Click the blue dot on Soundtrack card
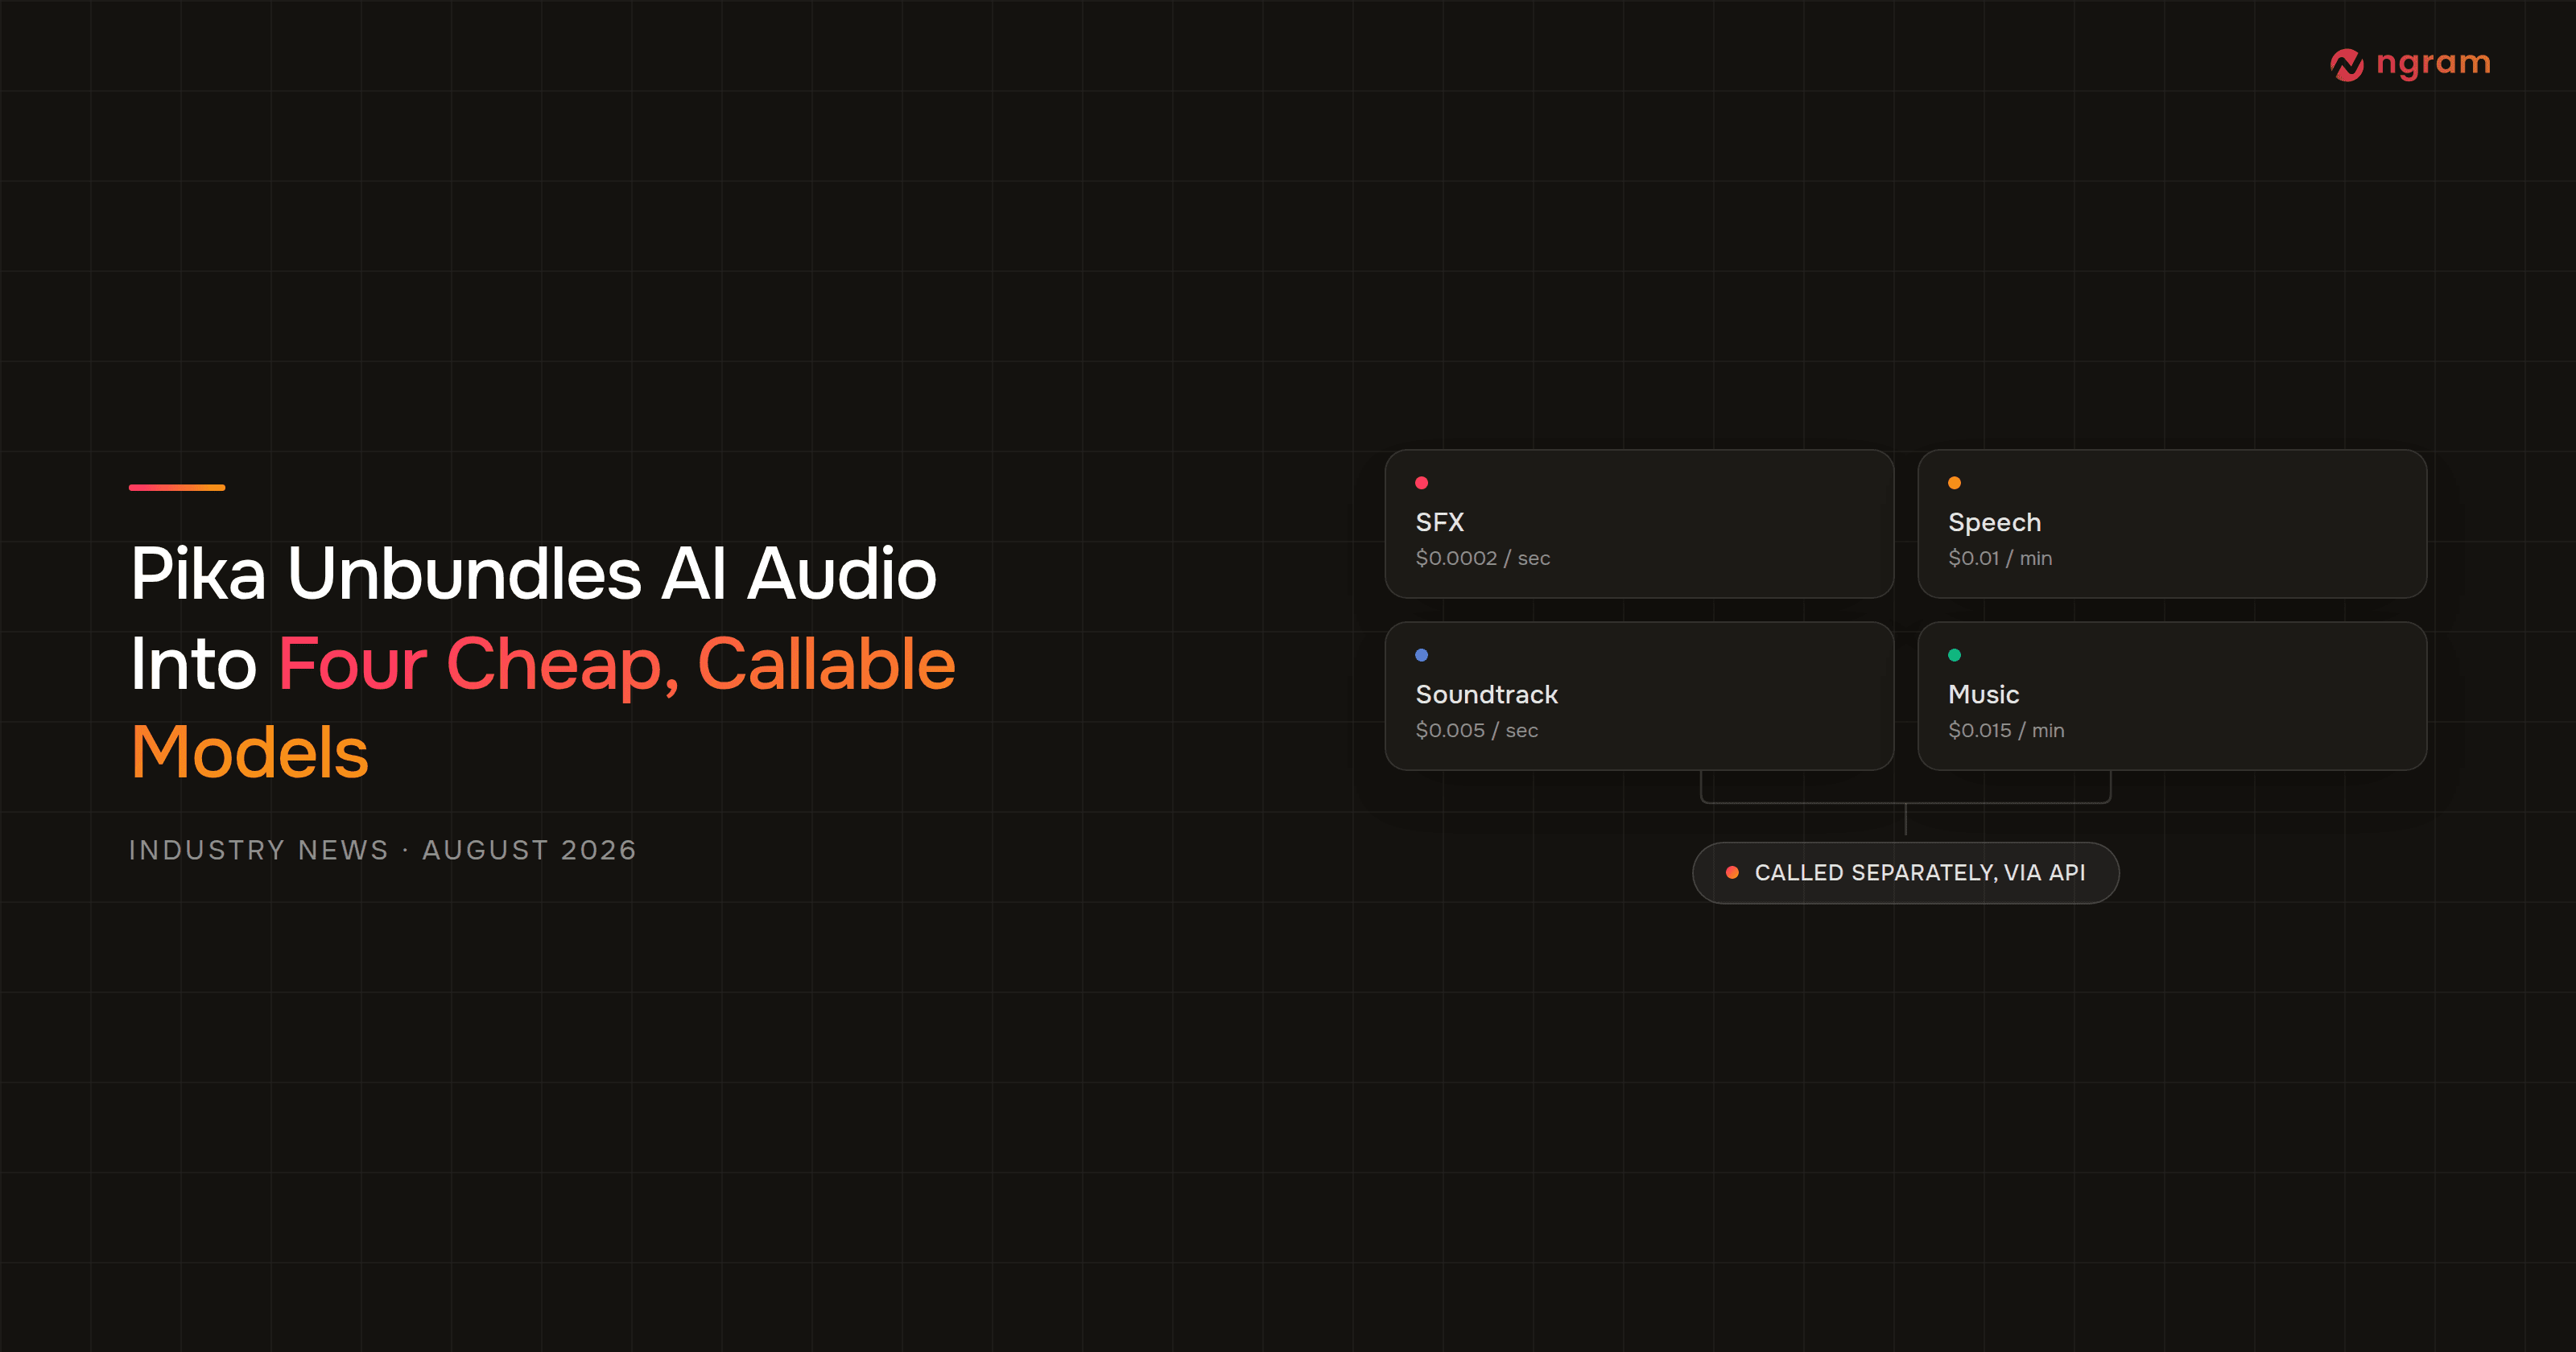2576x1352 pixels. pos(1421,655)
